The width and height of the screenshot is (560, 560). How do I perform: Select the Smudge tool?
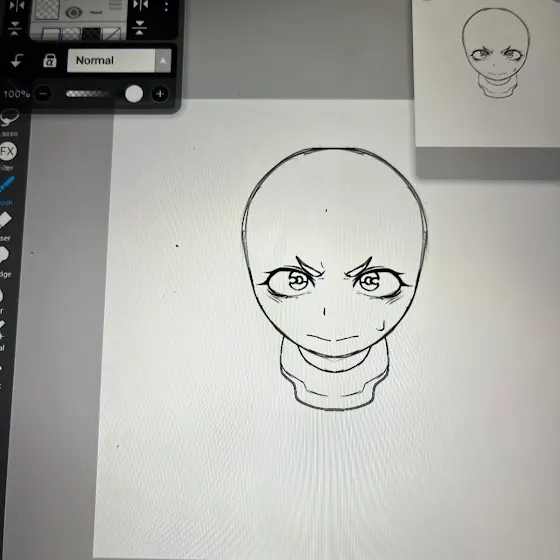click(4, 255)
